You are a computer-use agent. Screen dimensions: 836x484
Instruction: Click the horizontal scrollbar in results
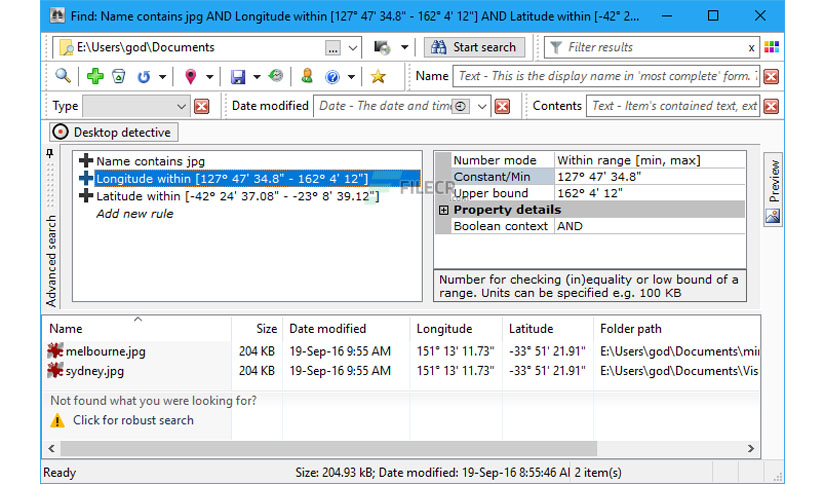(328, 448)
